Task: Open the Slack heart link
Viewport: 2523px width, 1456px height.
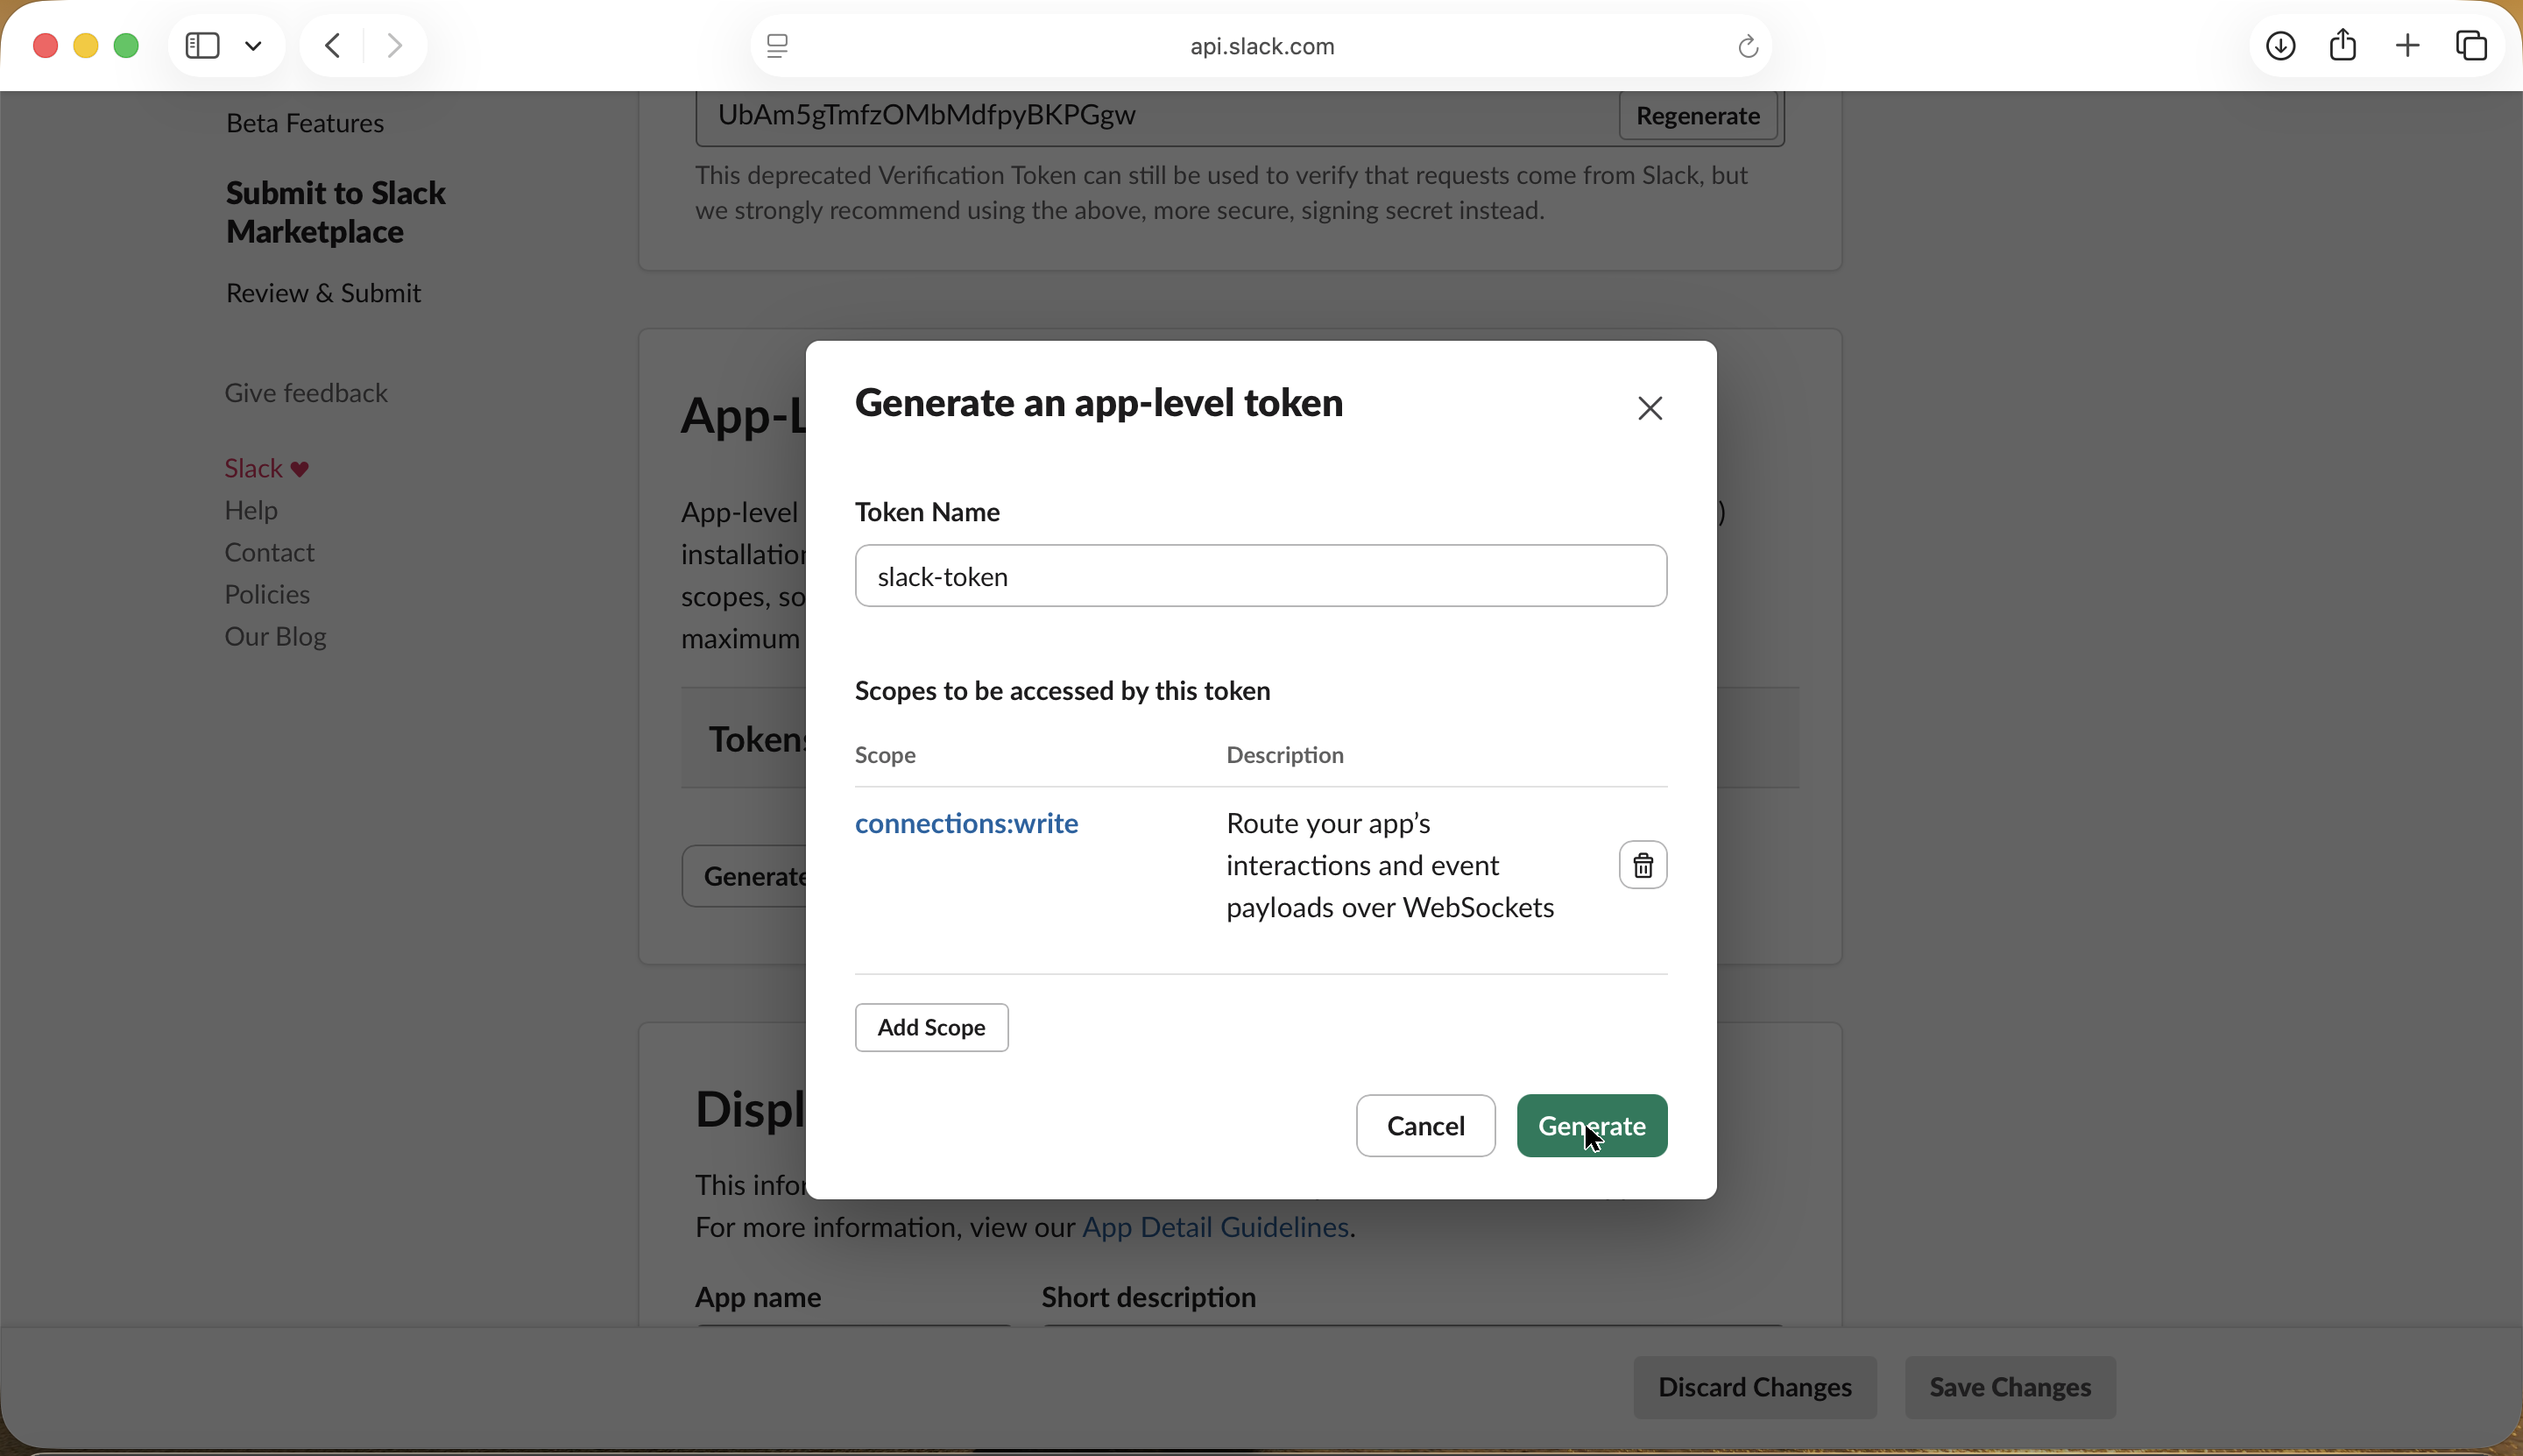Action: point(267,468)
